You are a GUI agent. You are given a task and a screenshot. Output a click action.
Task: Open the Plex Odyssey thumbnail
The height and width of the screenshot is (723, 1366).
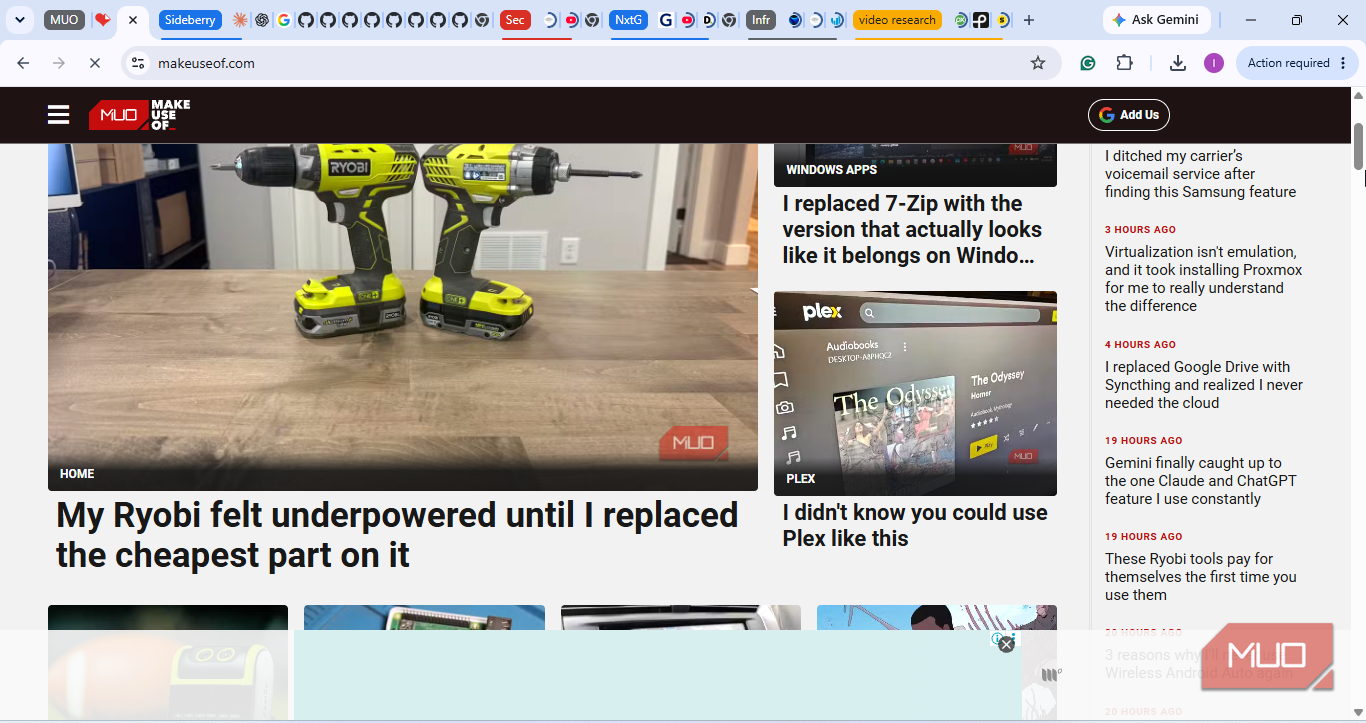(x=915, y=393)
